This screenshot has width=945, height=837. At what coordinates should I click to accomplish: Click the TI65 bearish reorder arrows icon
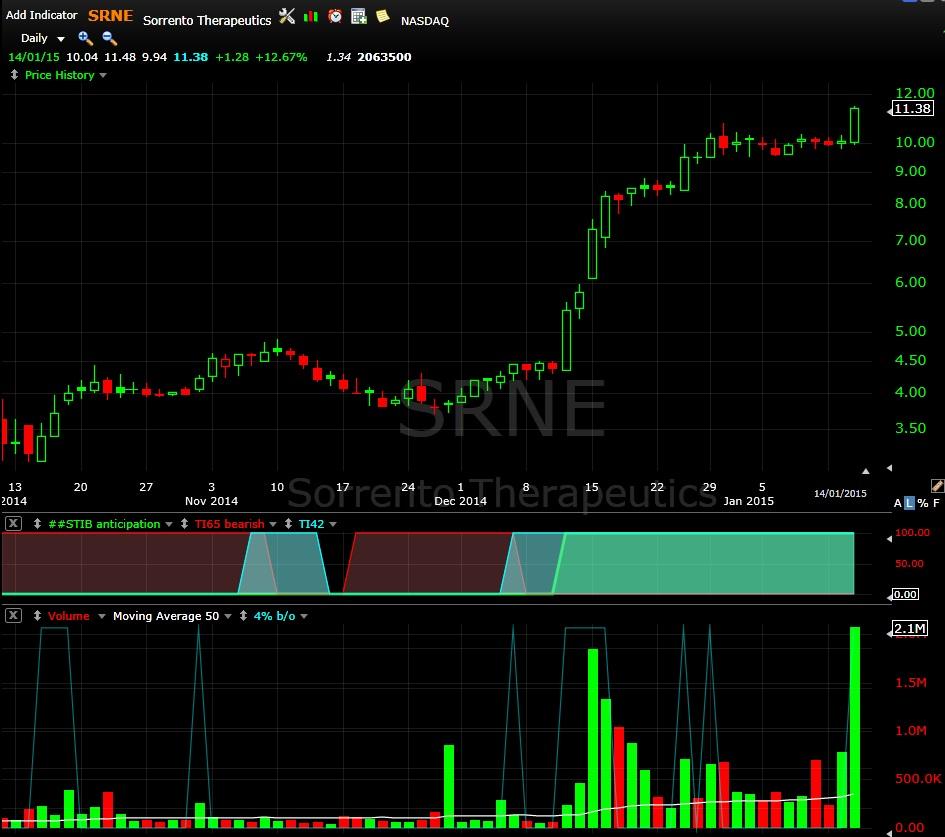(x=184, y=524)
